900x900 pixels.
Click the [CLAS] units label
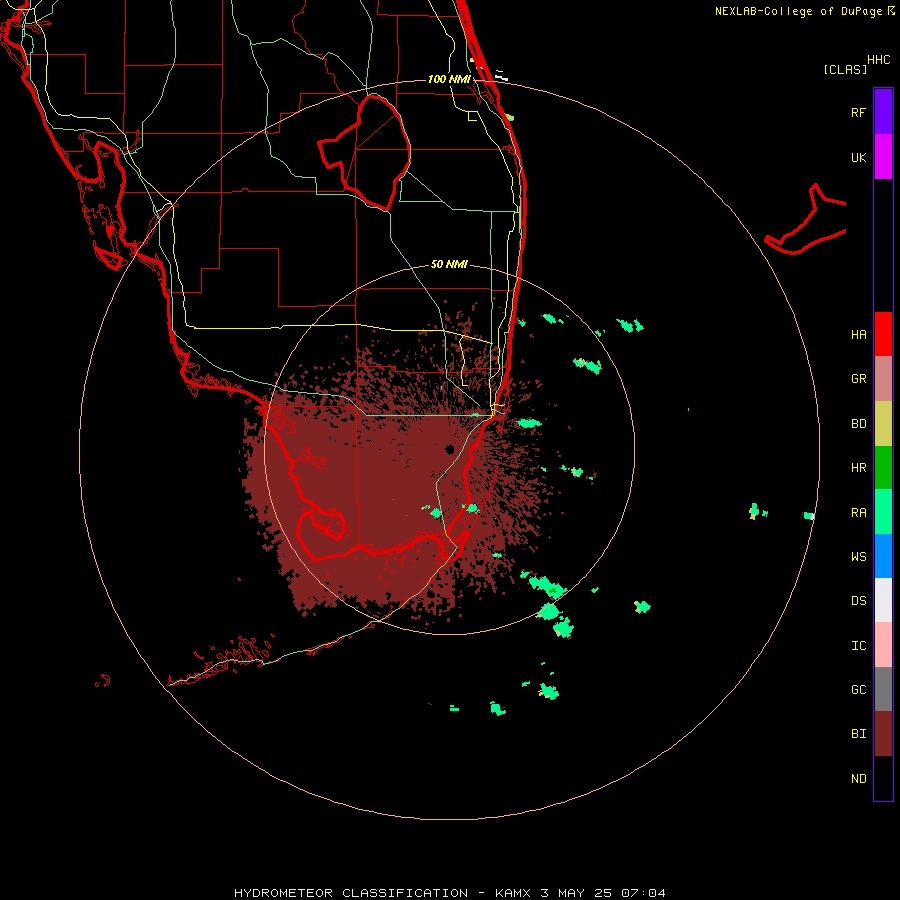(845, 69)
